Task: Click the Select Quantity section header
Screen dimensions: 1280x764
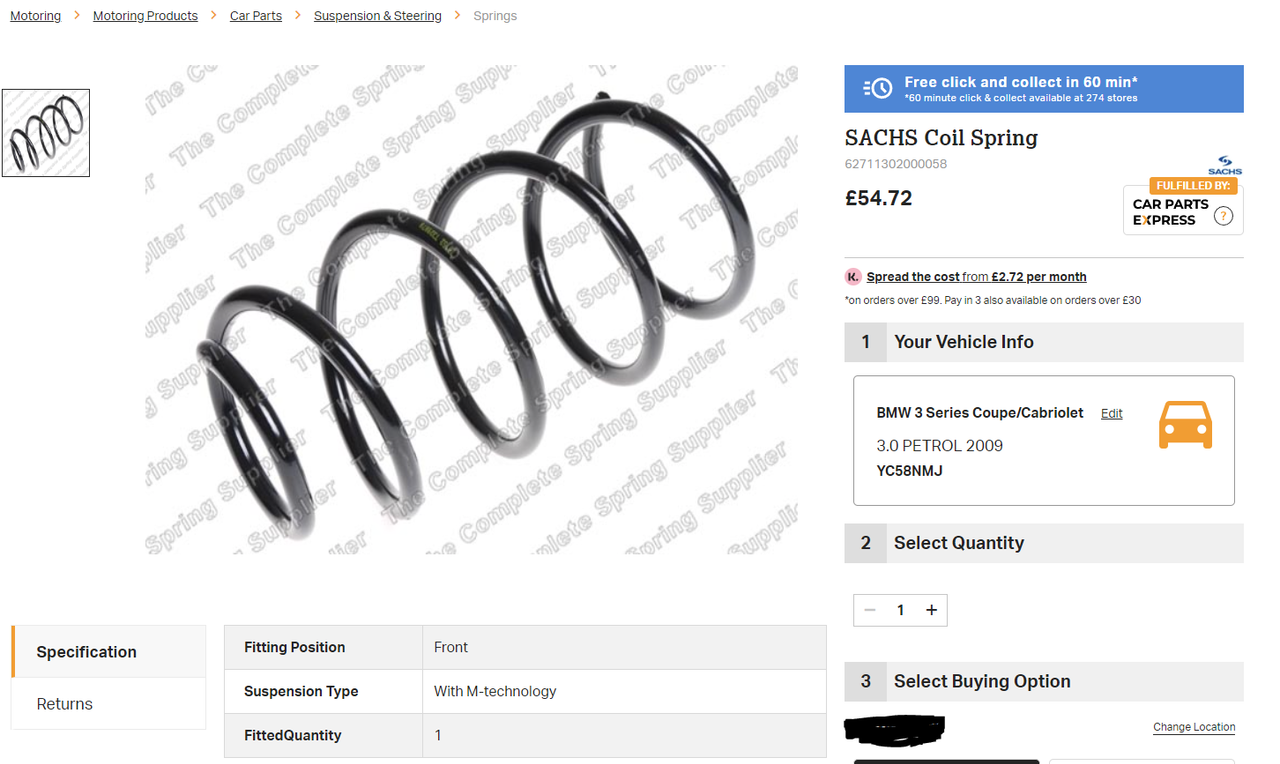Action: point(1044,543)
